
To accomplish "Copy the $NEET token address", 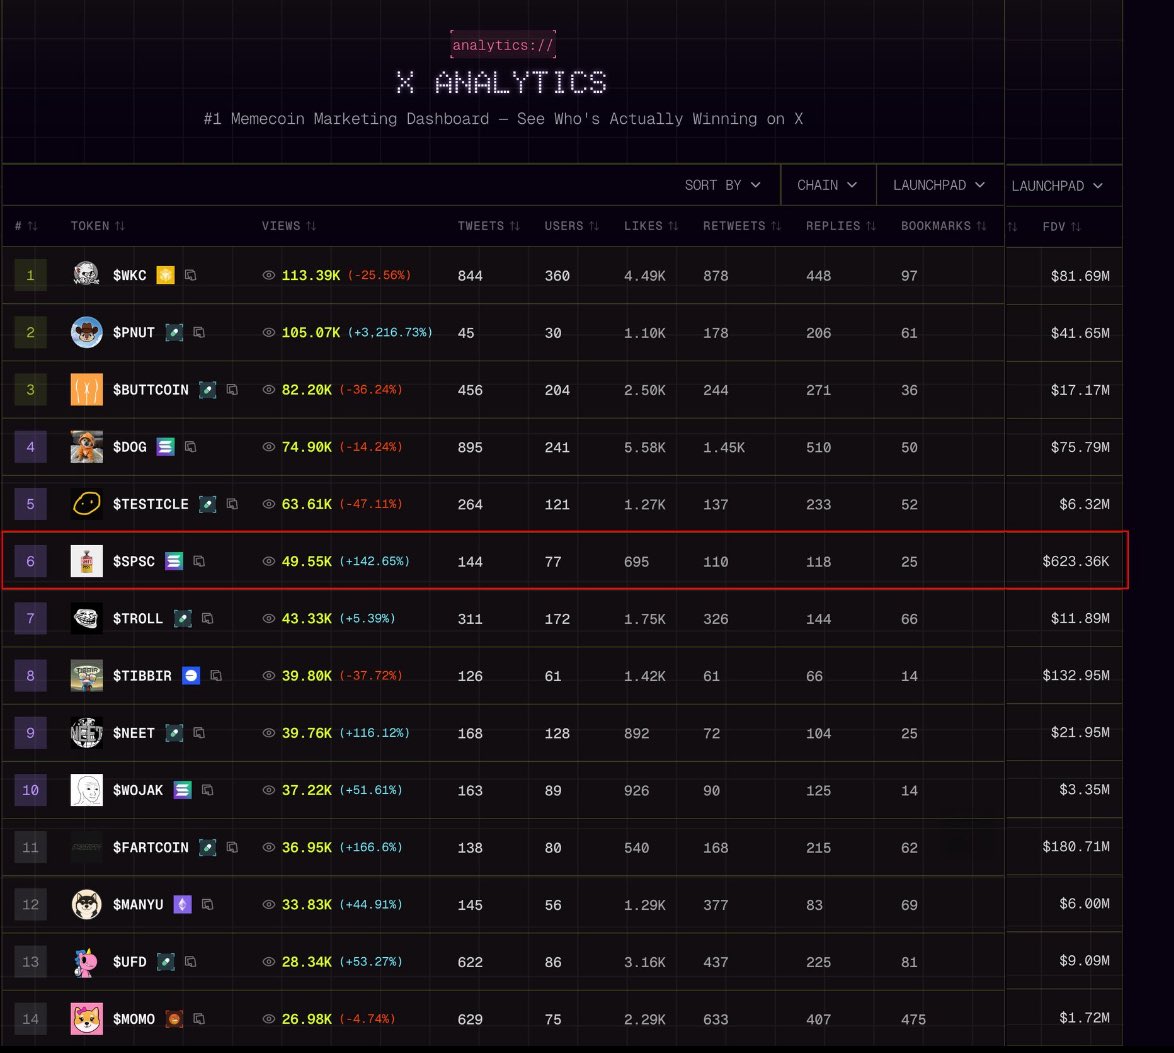I will pyautogui.click(x=198, y=732).
